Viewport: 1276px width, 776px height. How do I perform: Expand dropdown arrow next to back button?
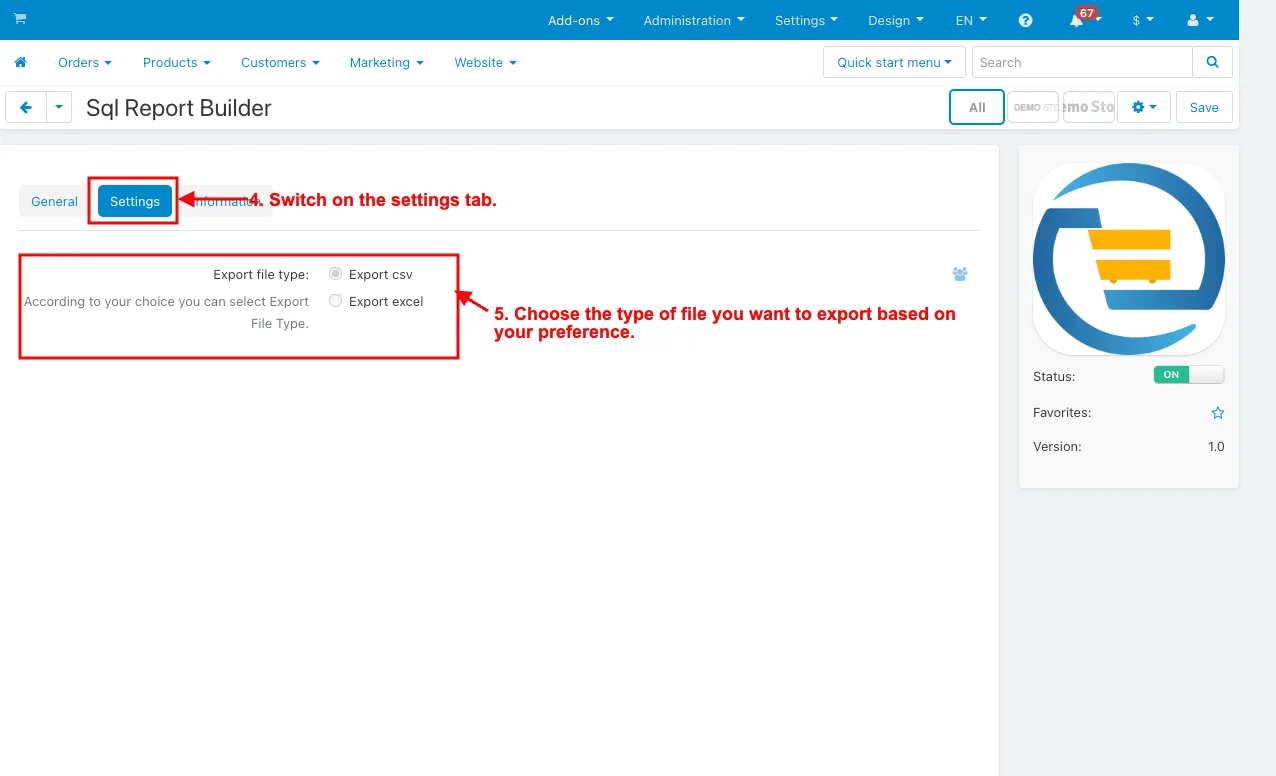coord(59,107)
